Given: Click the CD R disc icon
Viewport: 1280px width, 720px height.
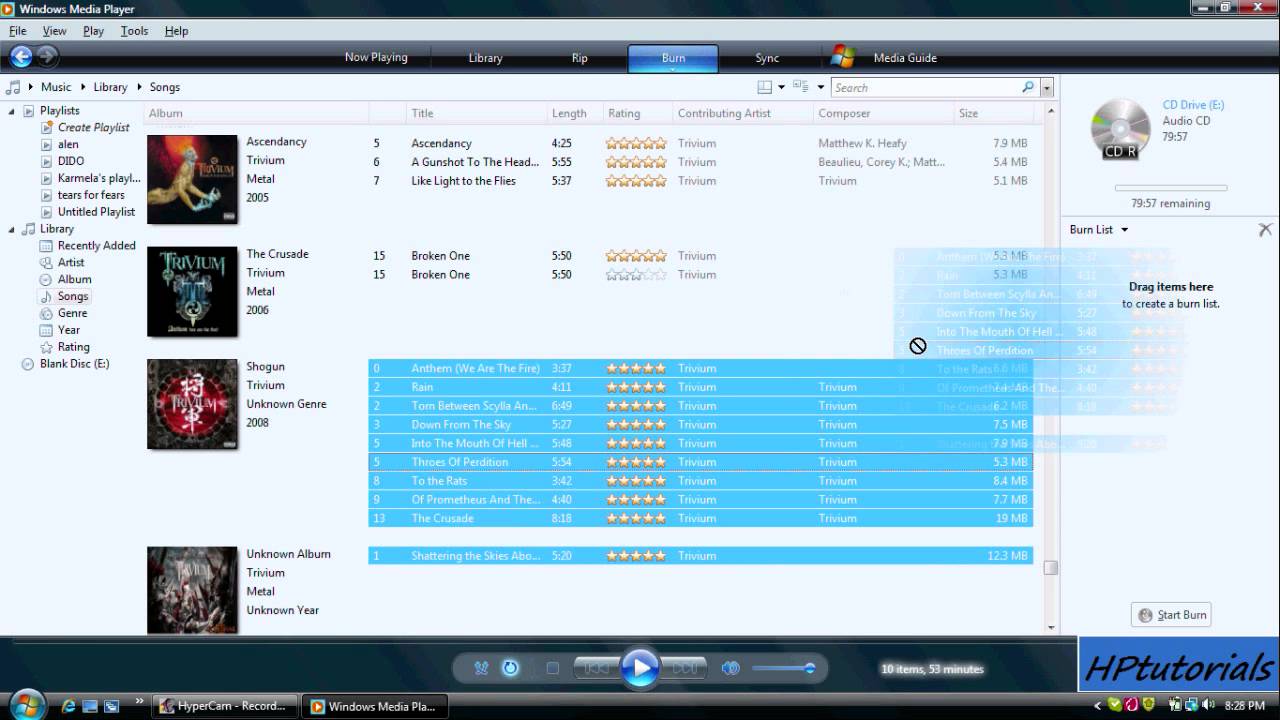Looking at the screenshot, I should pyautogui.click(x=1120, y=129).
